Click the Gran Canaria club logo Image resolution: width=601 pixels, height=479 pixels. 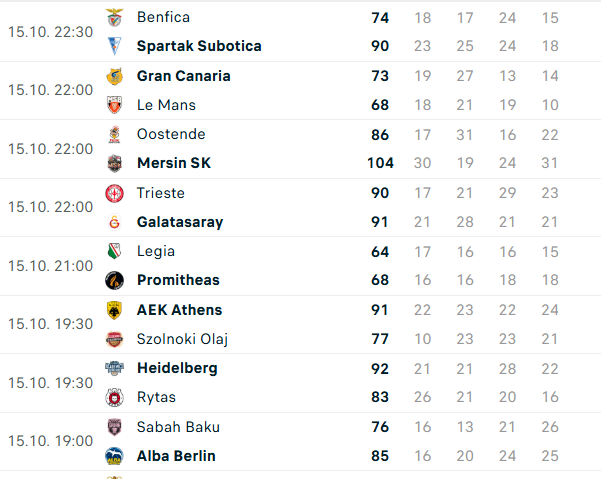click(x=115, y=76)
